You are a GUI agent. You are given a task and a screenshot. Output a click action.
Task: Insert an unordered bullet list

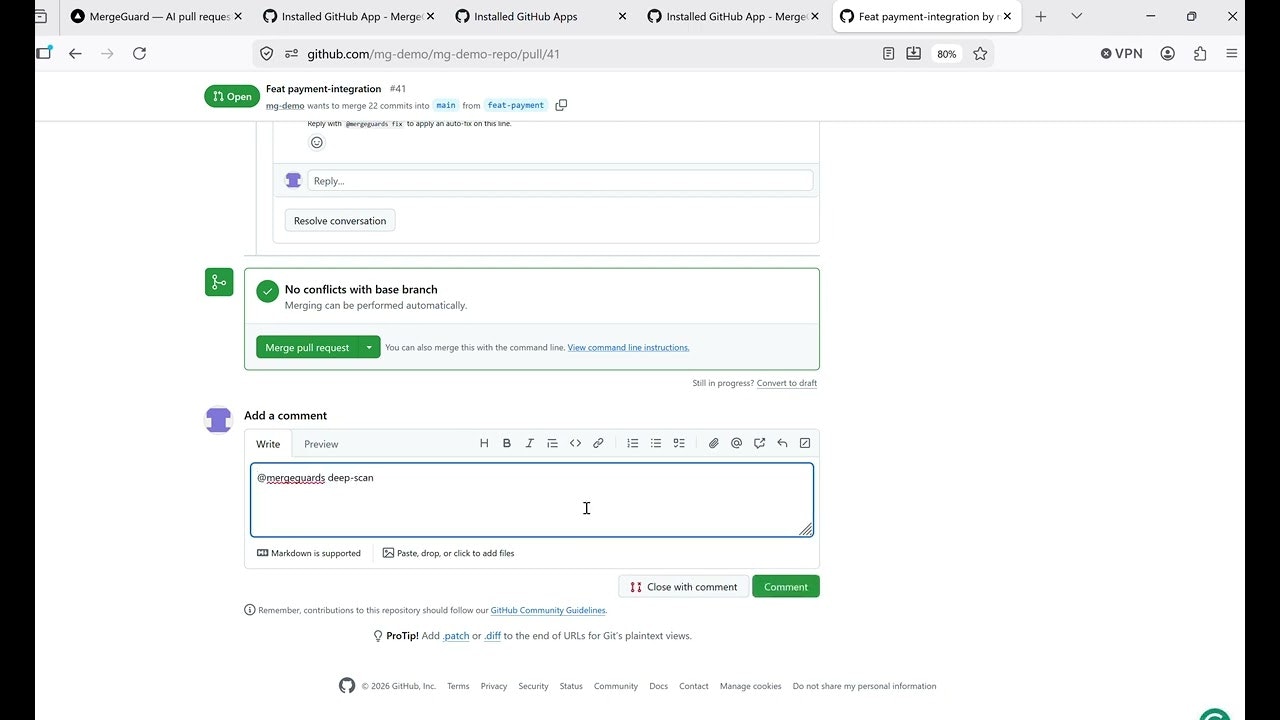pos(656,443)
